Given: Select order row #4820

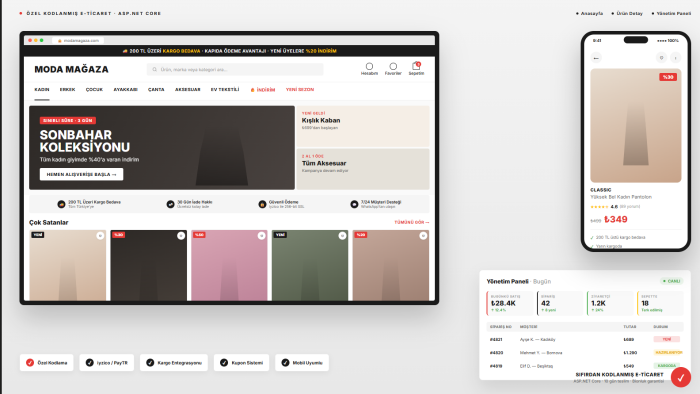Looking at the screenshot, I should 585,353.
